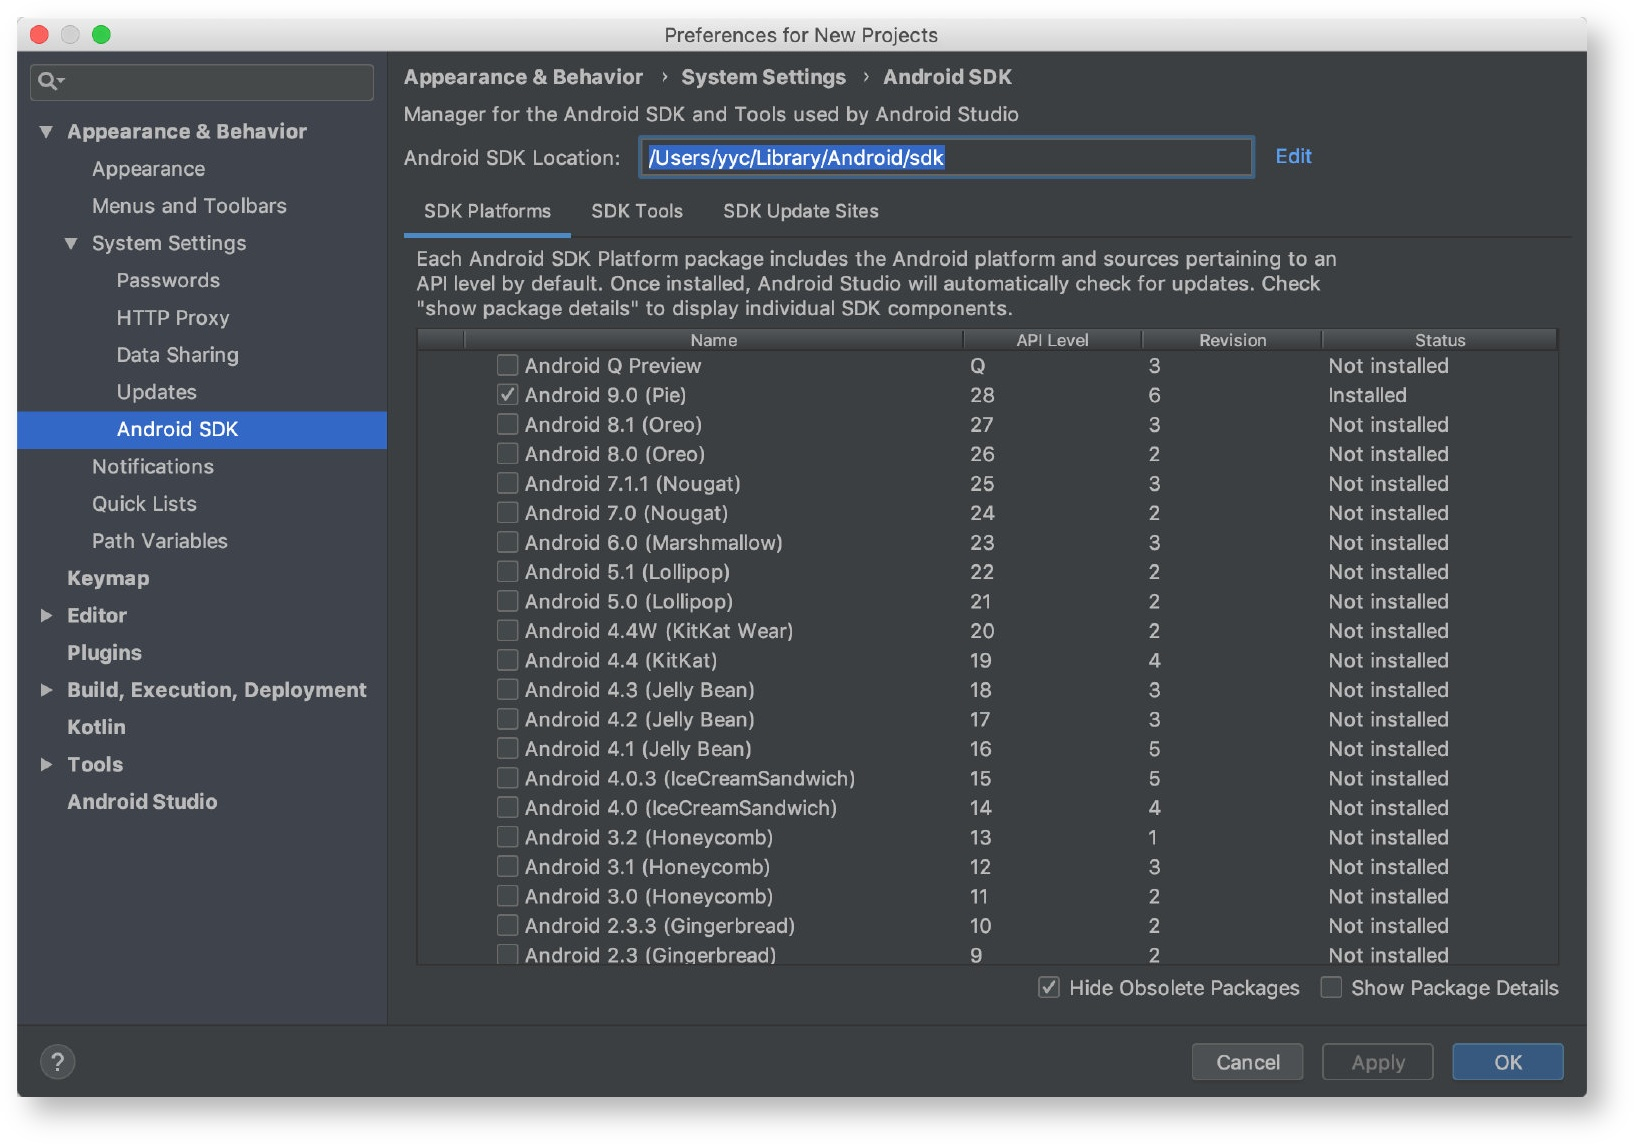Viewport: 1635px width, 1145px height.
Task: Select the Android 7.1.1 (Nougat) checkbox
Action: tap(508, 483)
